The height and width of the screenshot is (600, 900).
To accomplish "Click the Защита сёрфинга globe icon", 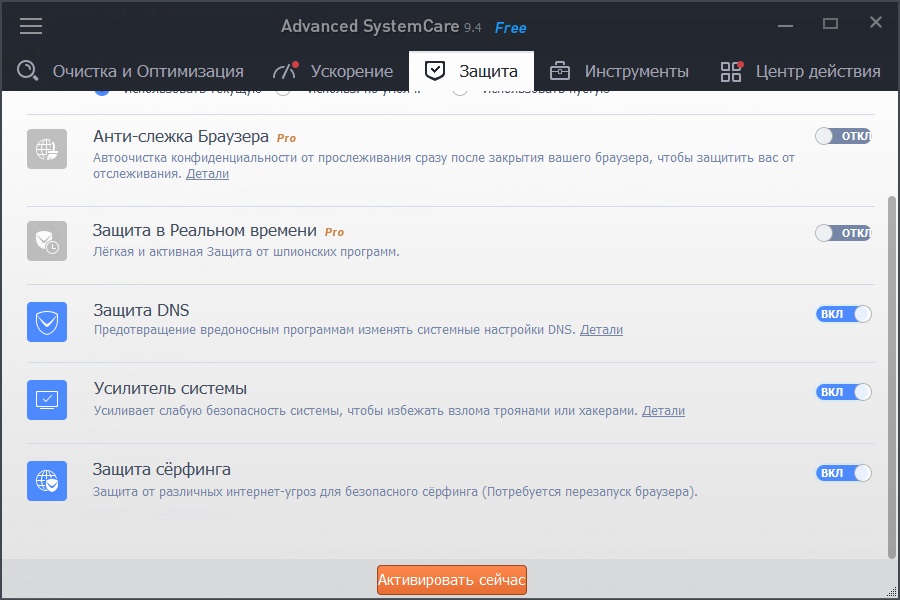I will (x=47, y=481).
